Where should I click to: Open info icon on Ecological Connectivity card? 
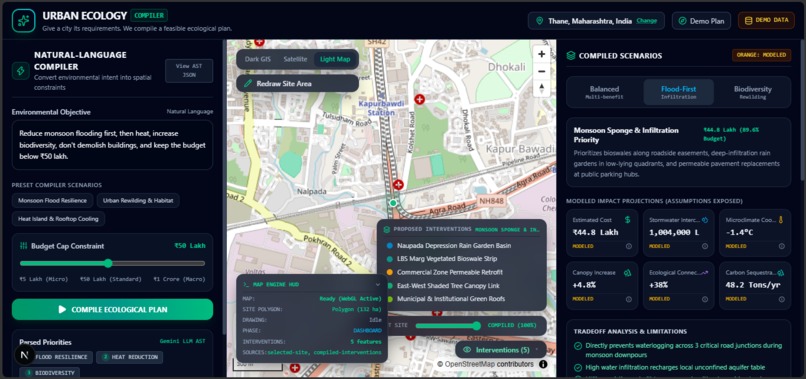705,299
